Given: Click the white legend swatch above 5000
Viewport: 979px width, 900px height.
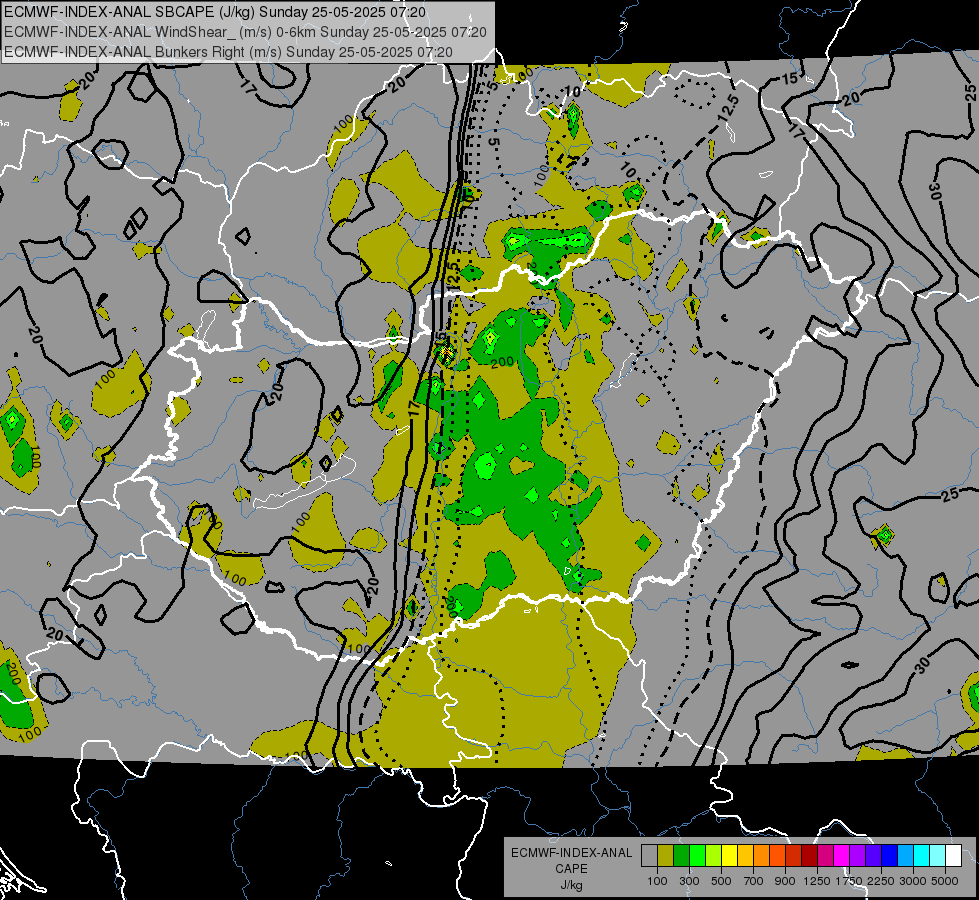Looking at the screenshot, I should [953, 856].
